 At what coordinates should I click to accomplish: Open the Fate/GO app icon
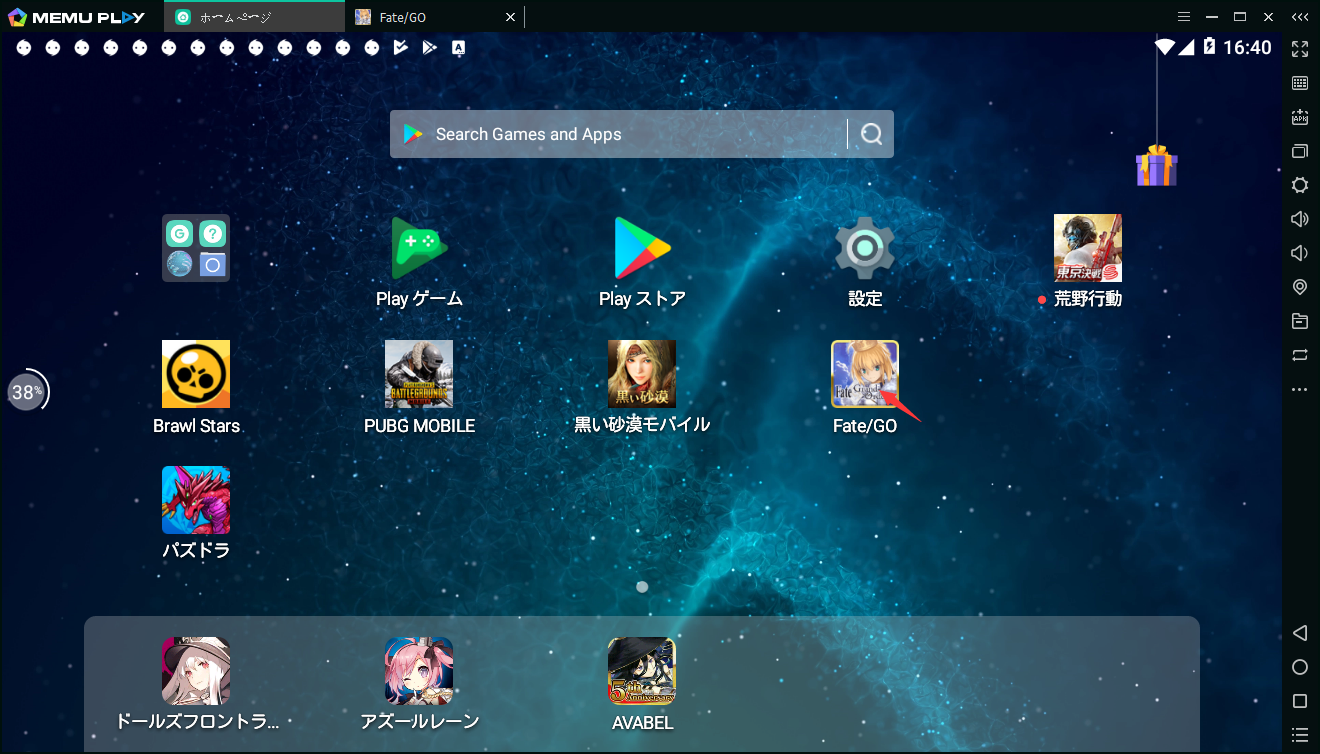point(865,374)
